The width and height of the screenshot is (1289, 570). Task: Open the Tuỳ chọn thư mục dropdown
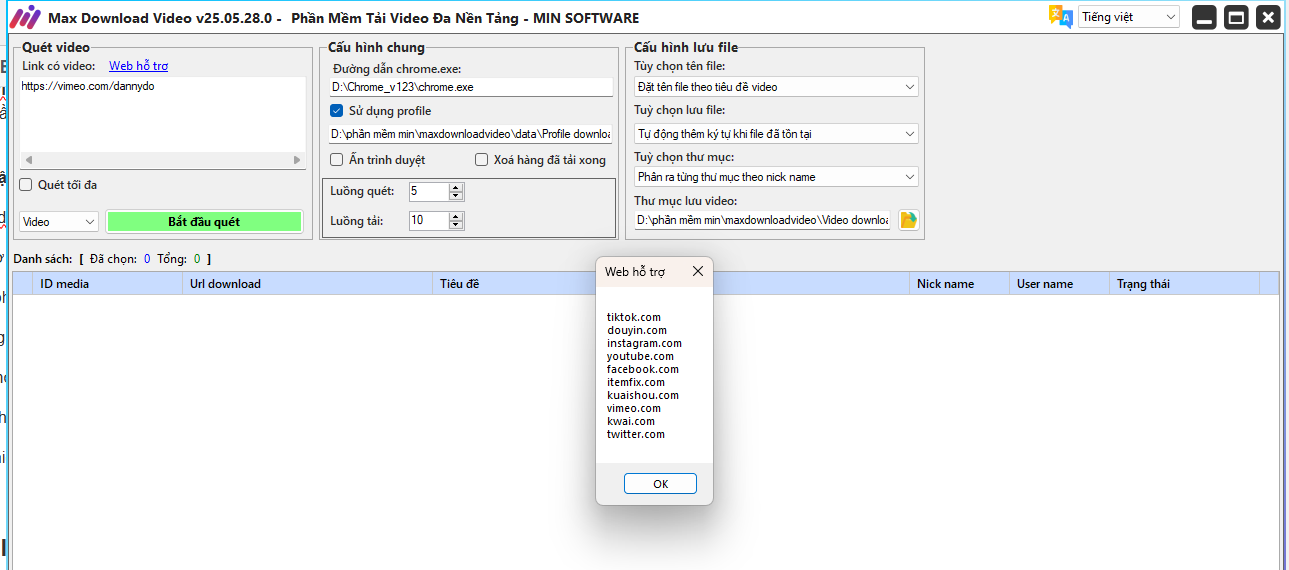(x=776, y=177)
